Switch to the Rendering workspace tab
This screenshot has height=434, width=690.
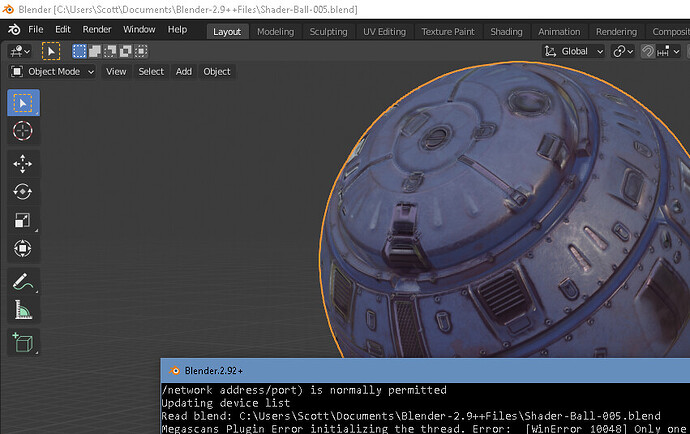pyautogui.click(x=616, y=32)
